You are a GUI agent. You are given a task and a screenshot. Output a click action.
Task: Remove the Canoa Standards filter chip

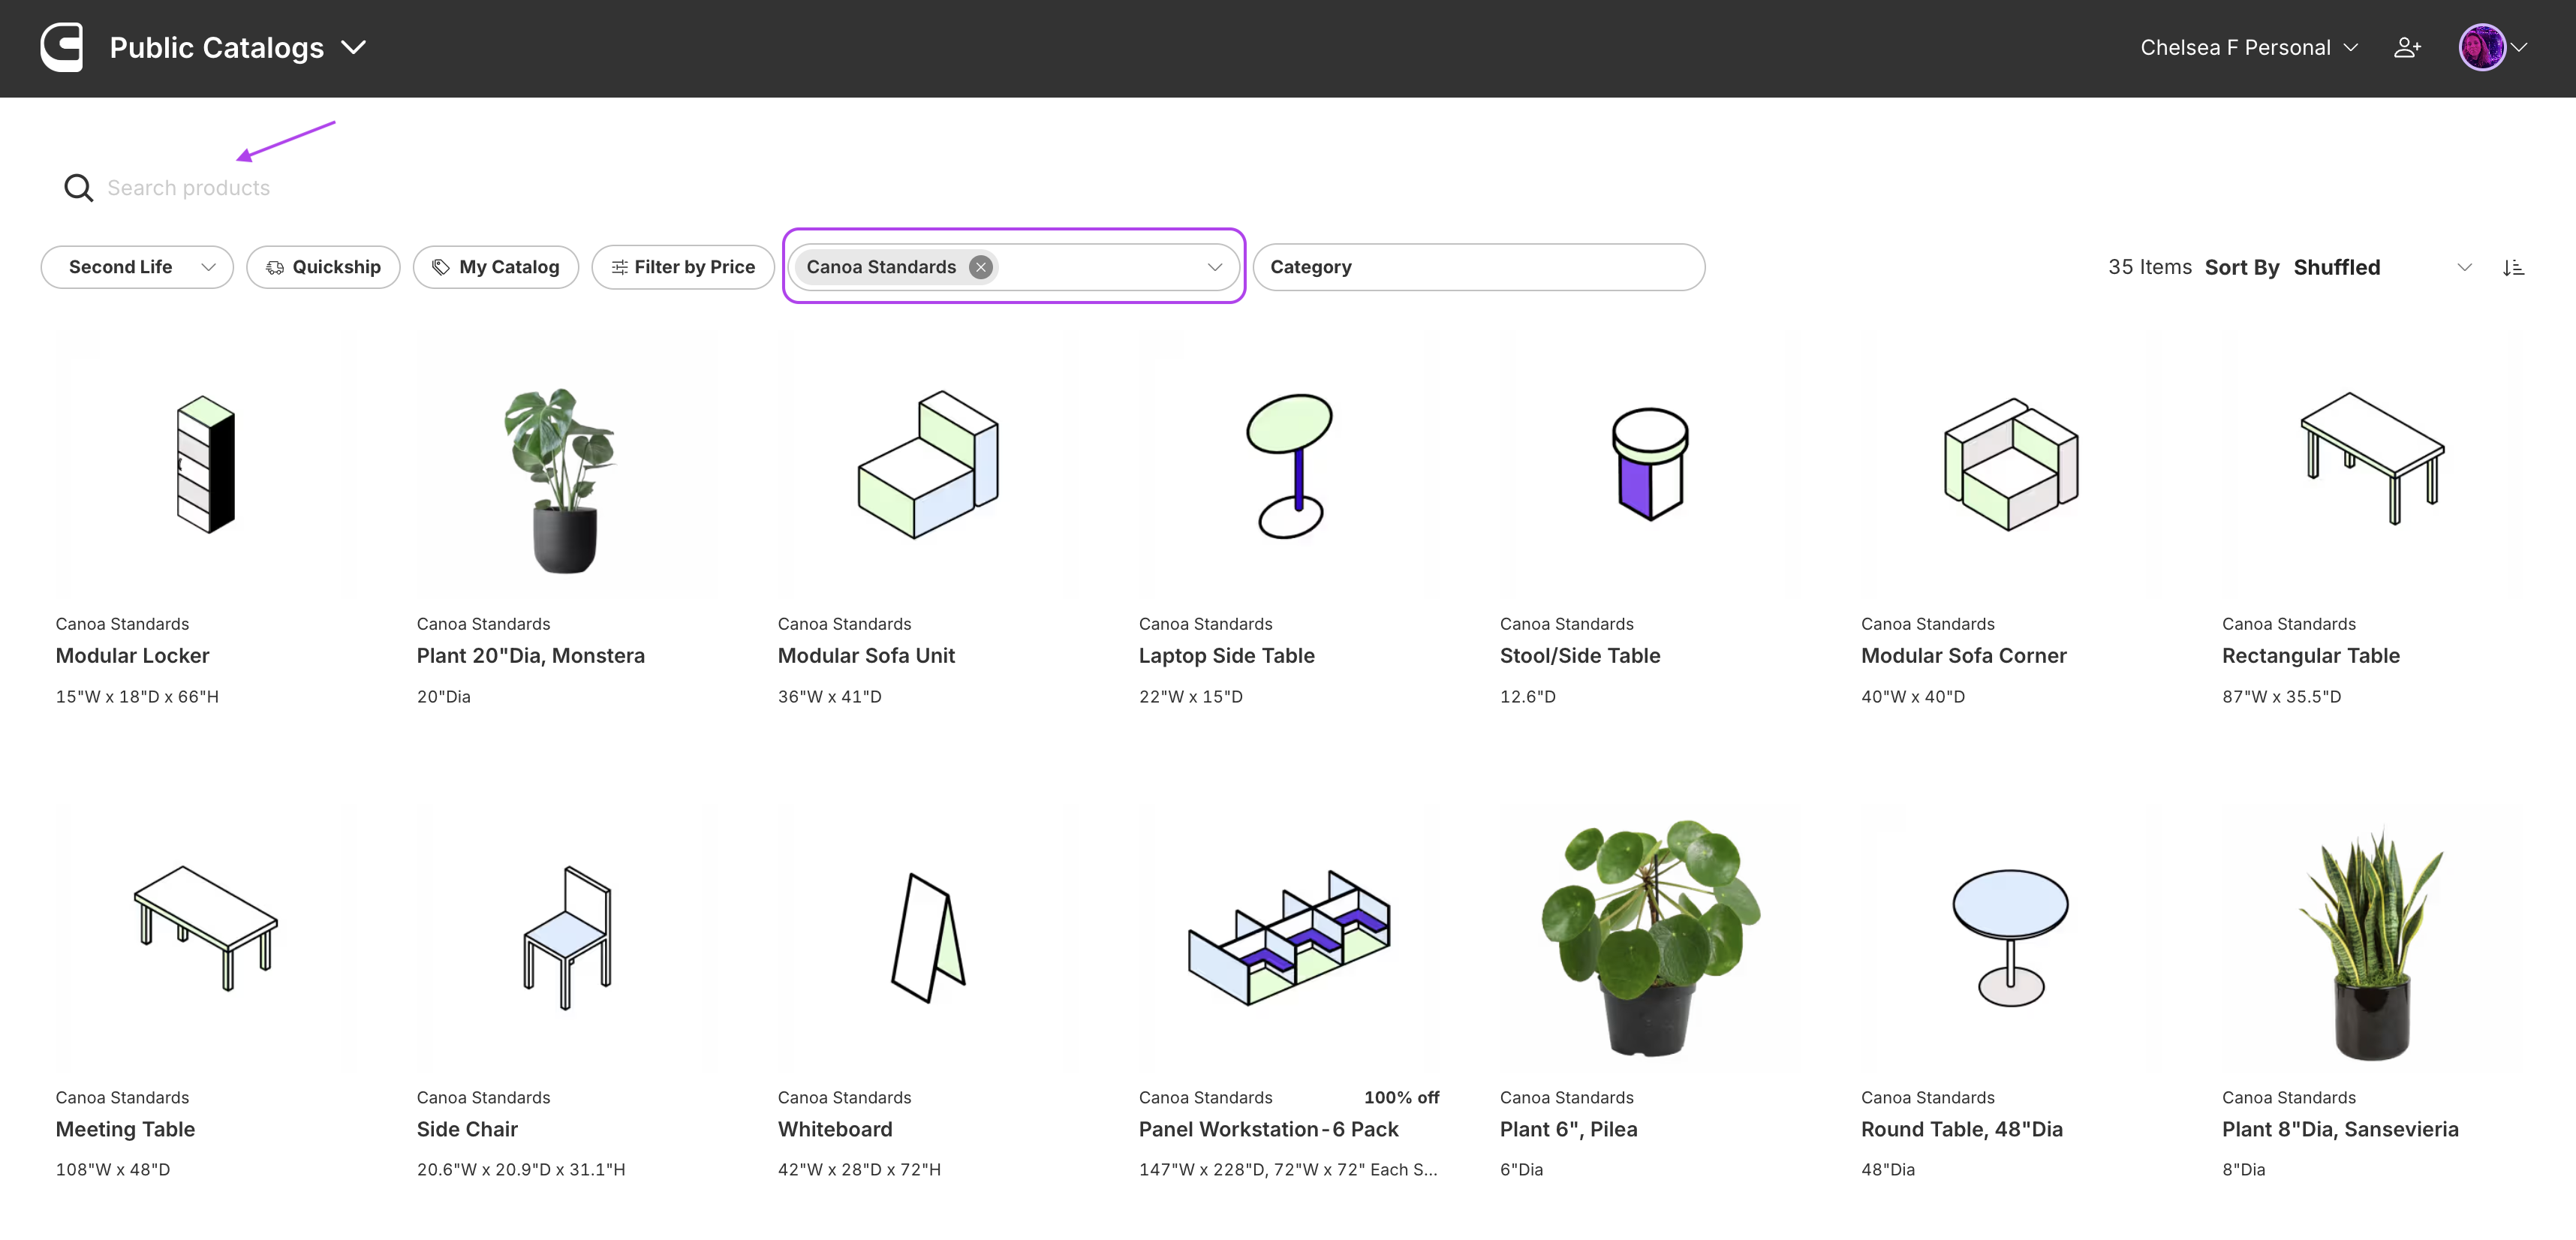click(981, 267)
